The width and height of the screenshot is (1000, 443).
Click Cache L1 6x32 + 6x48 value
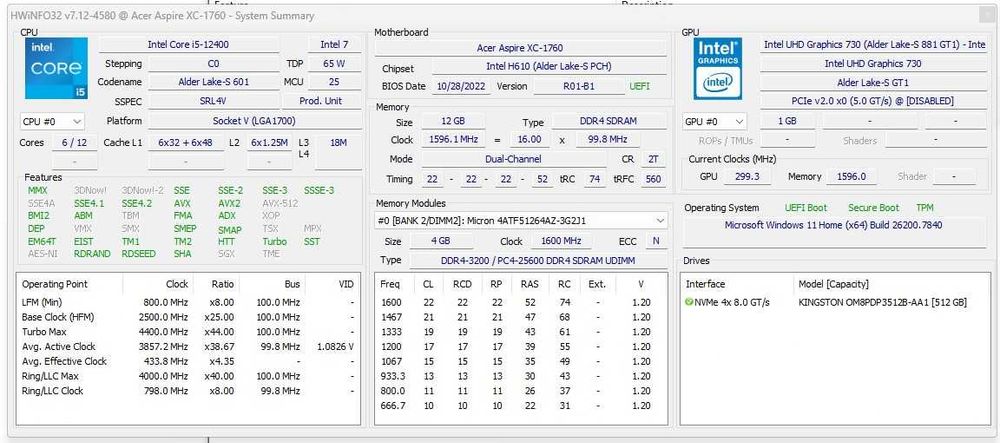pos(186,143)
